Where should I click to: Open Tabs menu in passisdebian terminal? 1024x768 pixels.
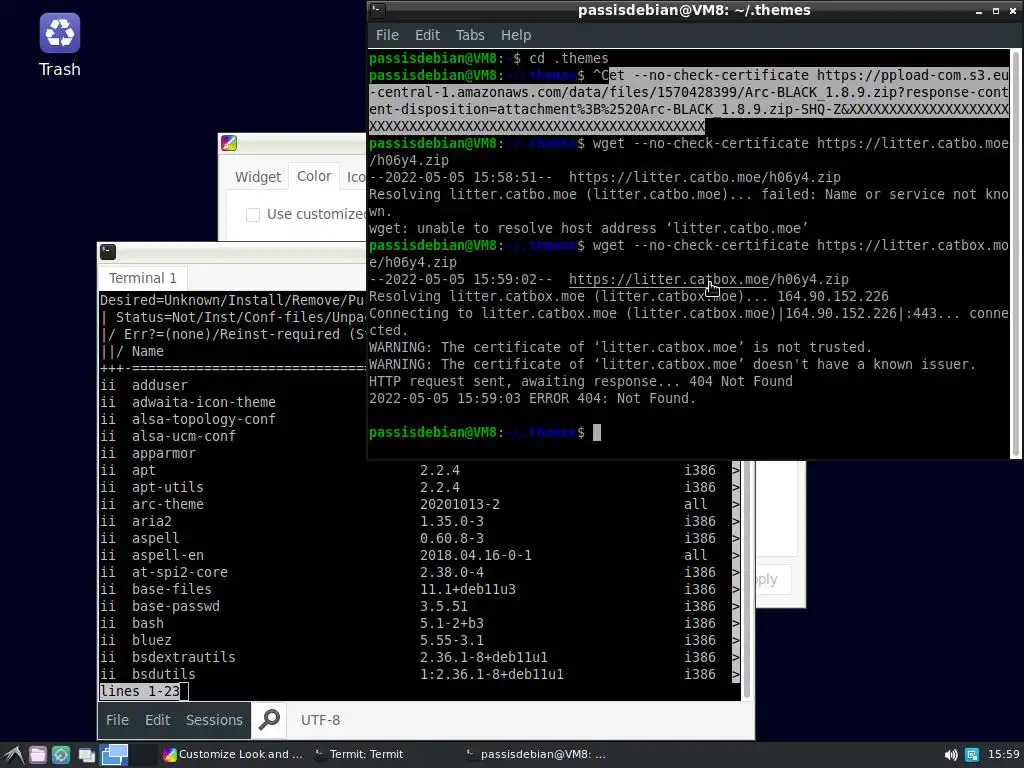click(x=470, y=35)
